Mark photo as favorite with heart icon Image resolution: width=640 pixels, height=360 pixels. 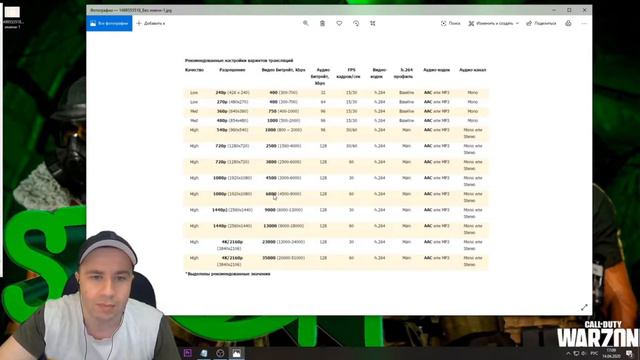[x=339, y=23]
